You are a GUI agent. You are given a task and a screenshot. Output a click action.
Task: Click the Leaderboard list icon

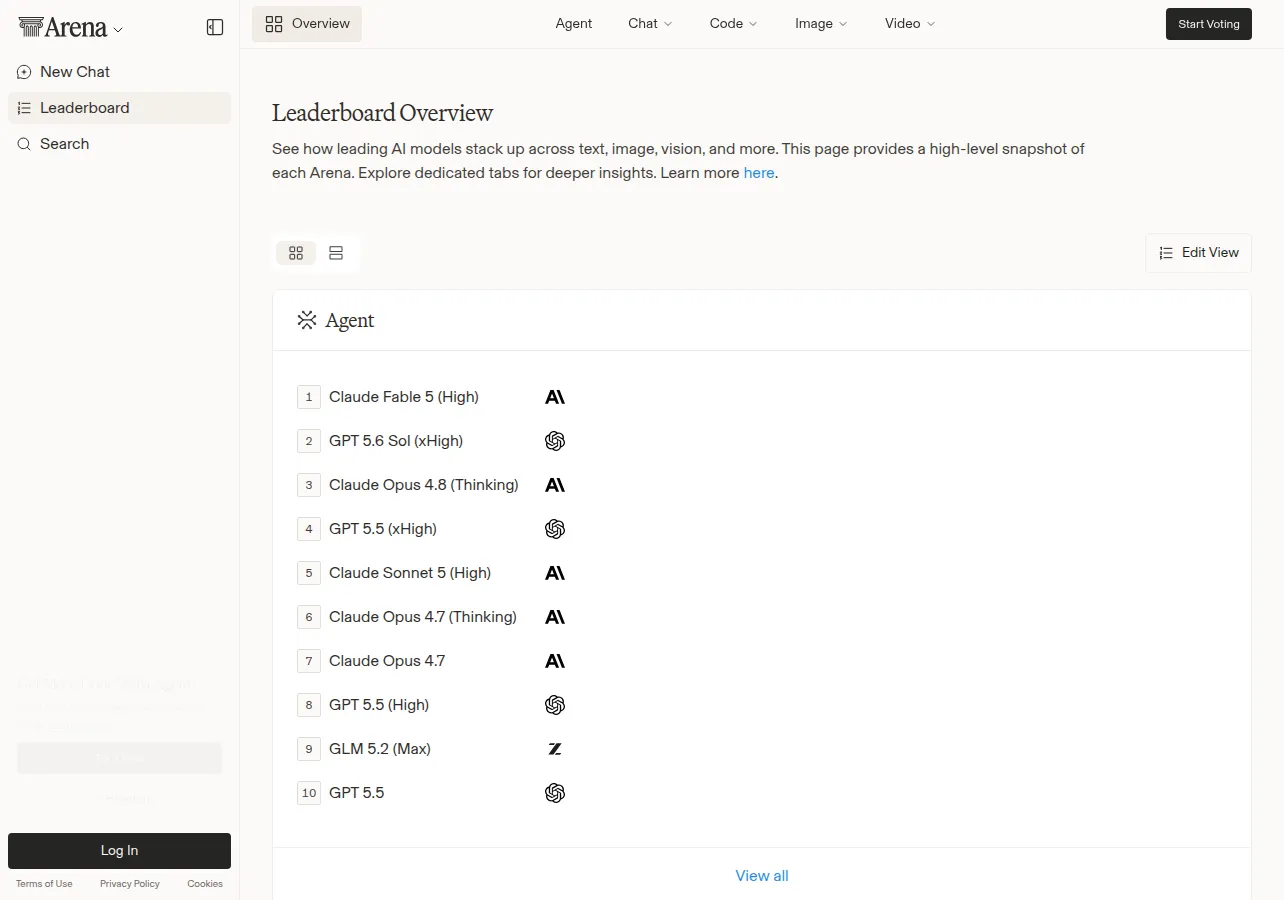[x=24, y=108]
